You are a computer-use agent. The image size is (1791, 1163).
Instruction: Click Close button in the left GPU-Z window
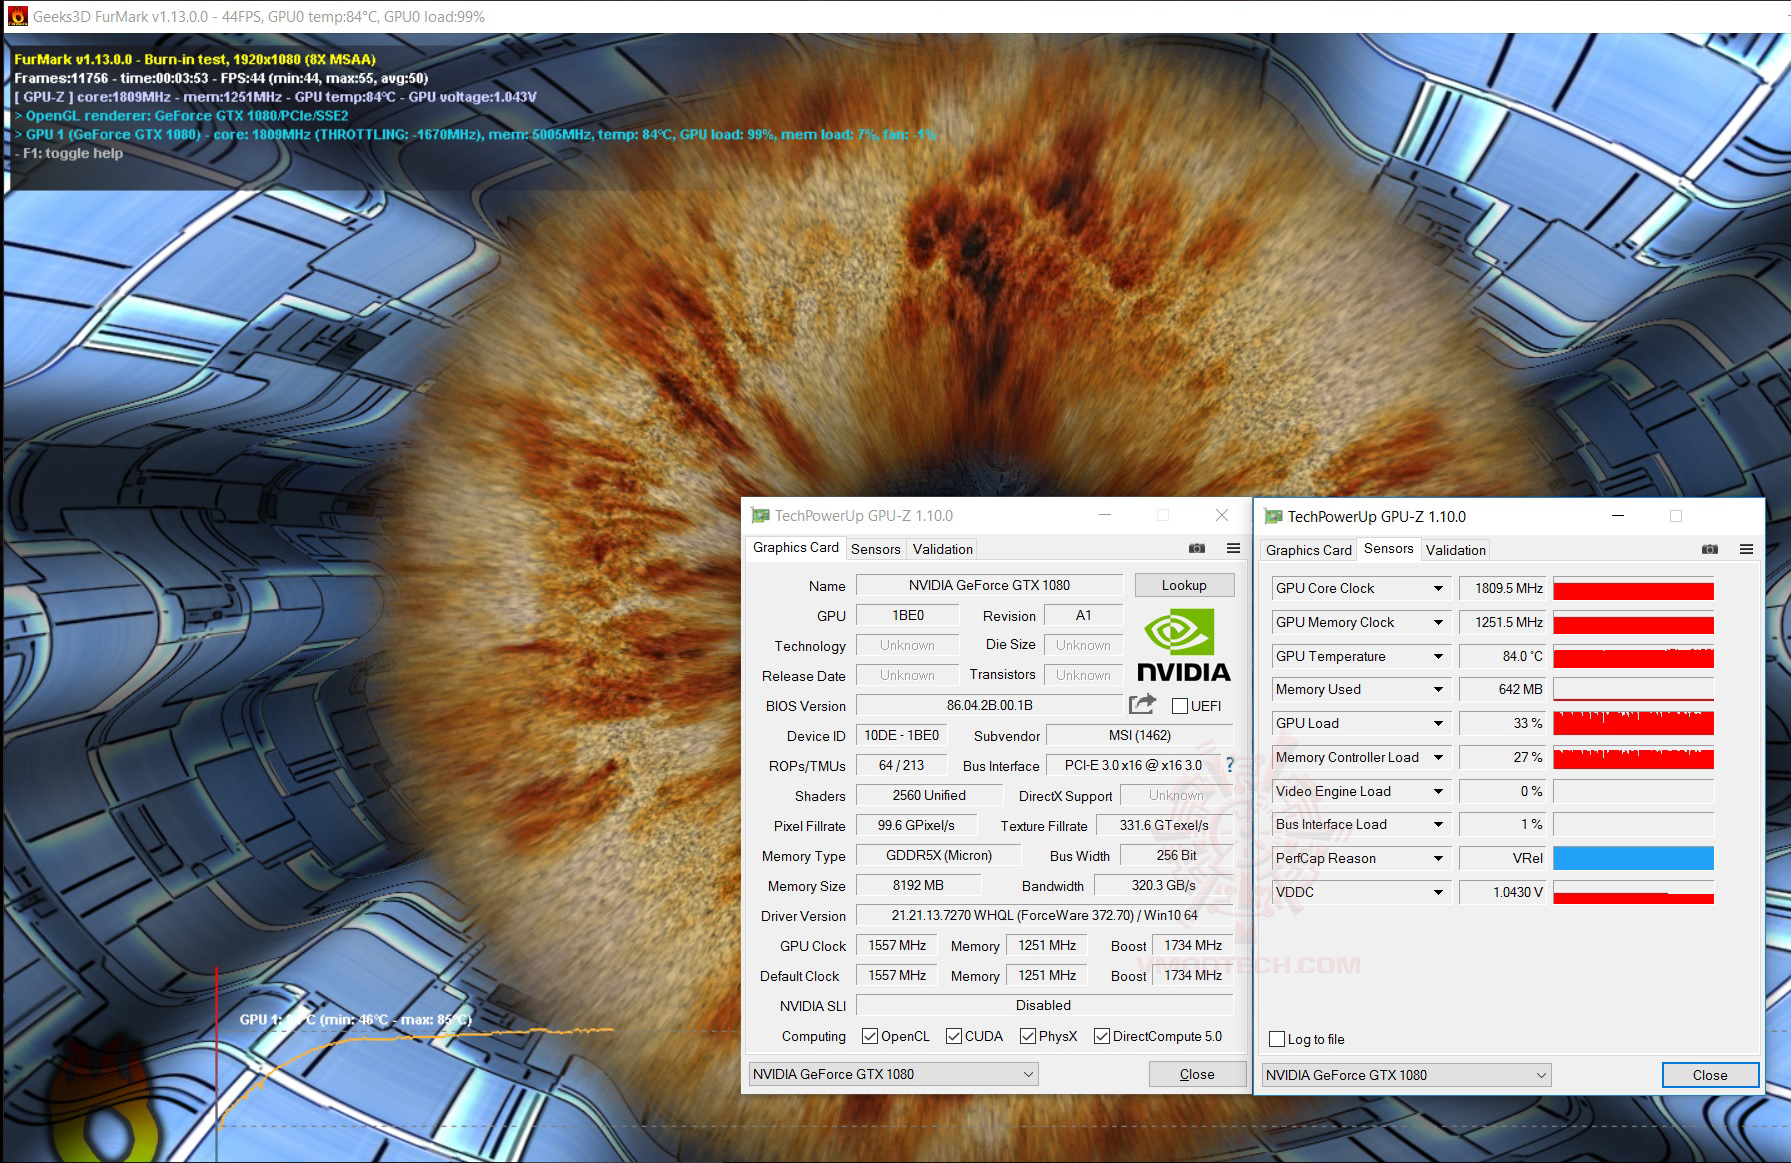[1197, 1074]
